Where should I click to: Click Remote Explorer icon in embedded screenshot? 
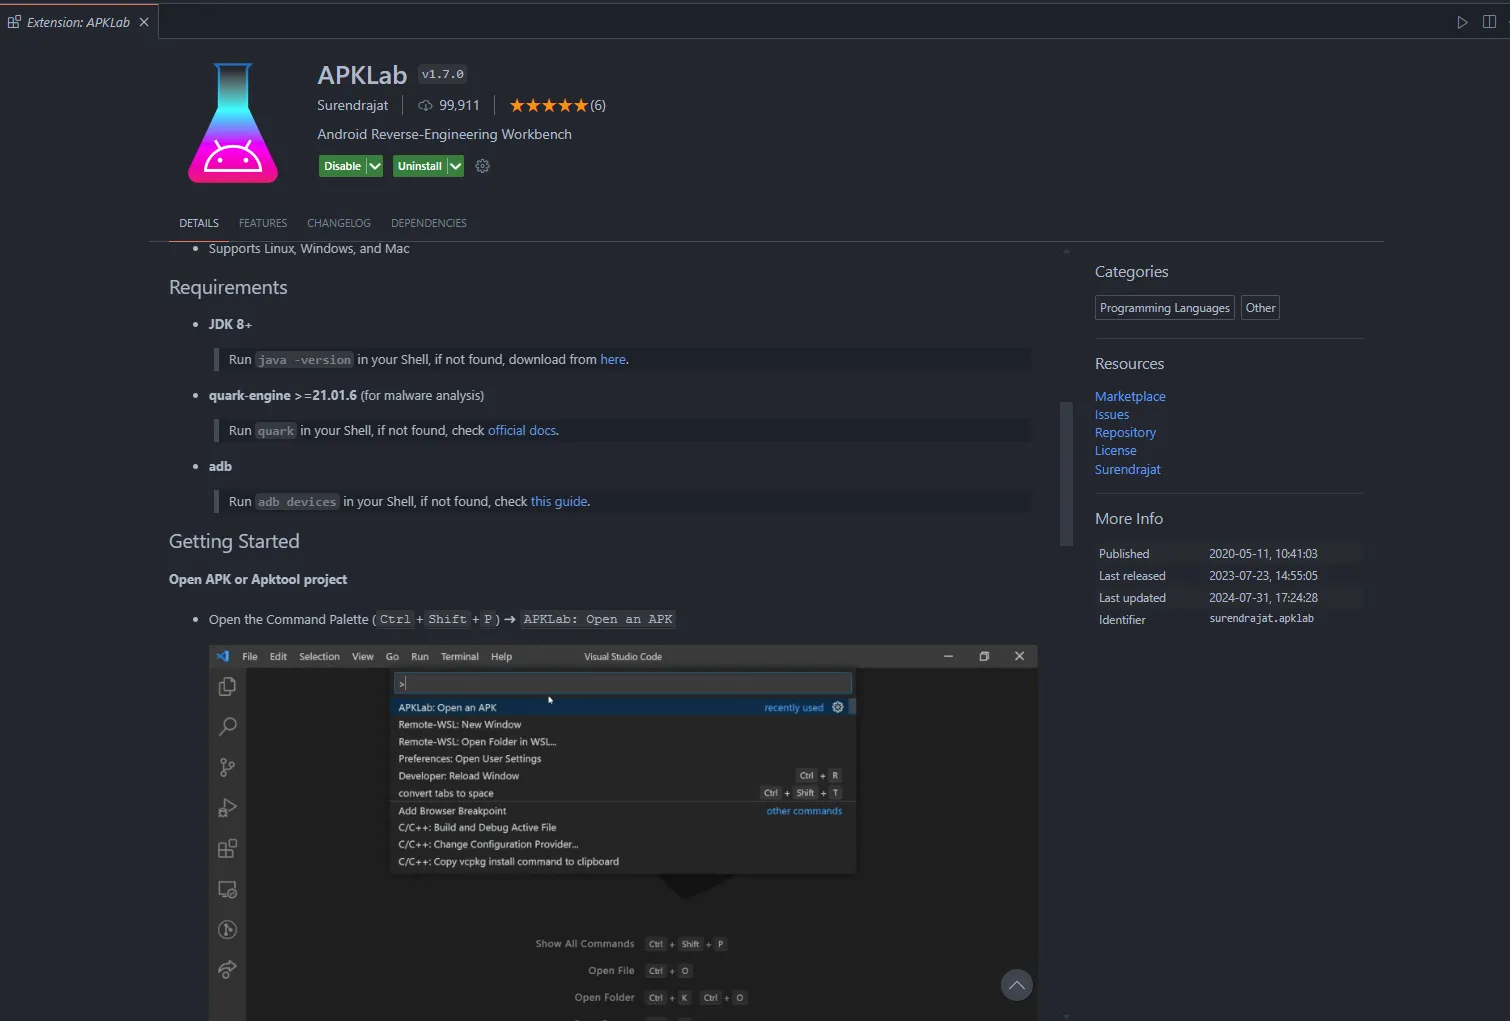pyautogui.click(x=227, y=889)
